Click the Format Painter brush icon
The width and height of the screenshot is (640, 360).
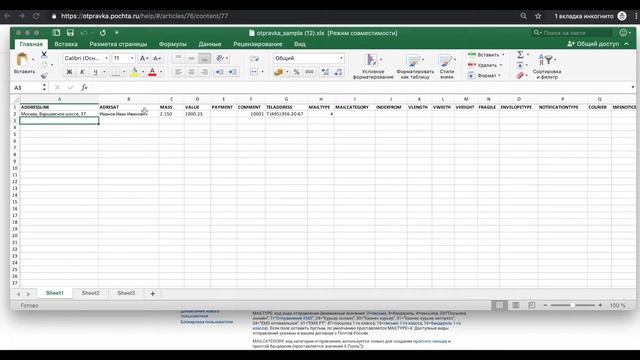click(x=44, y=75)
